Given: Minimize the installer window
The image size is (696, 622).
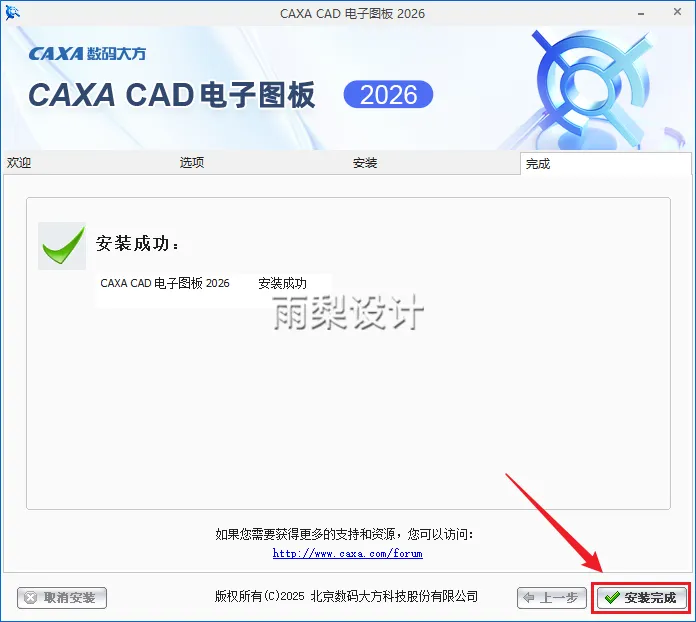Looking at the screenshot, I should pyautogui.click(x=641, y=14).
